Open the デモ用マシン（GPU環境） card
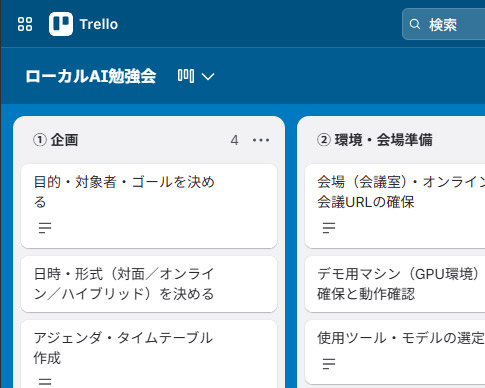485x388 pixels. coord(395,284)
